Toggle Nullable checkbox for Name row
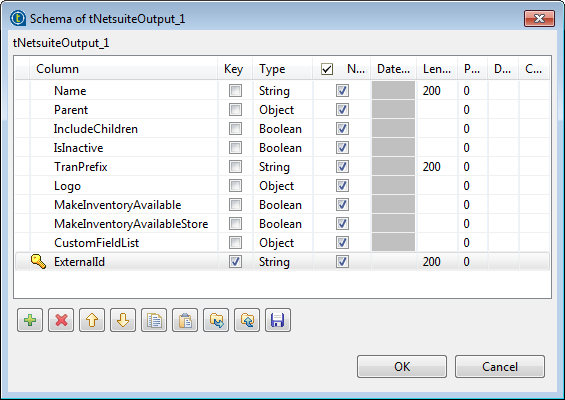 342,90
